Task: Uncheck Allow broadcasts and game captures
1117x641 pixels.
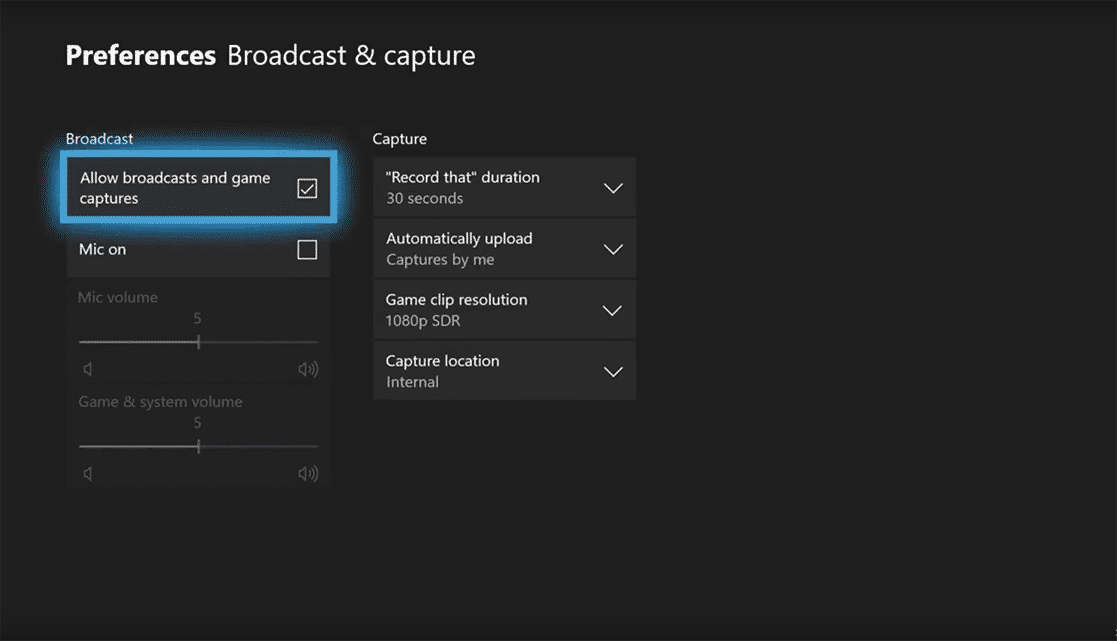Action: [307, 188]
